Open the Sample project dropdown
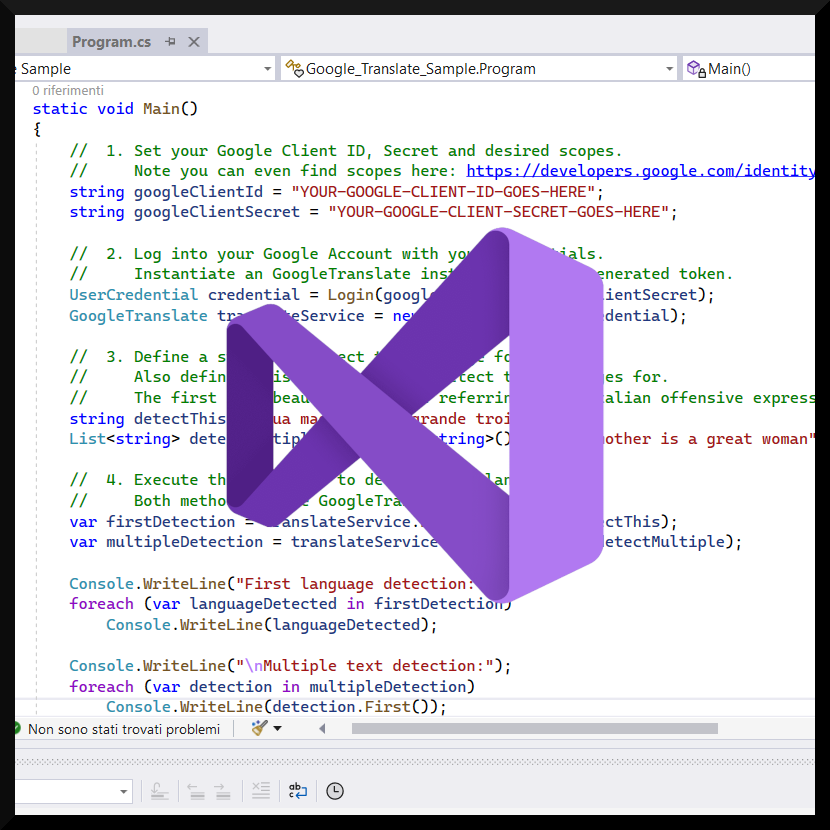Viewport: 830px width, 830px height. pyautogui.click(x=267, y=68)
